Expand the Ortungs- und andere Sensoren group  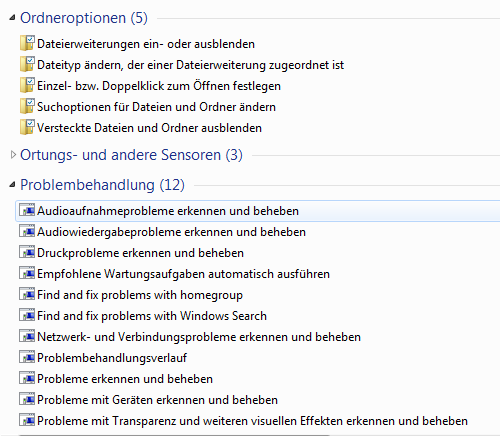(x=13, y=155)
